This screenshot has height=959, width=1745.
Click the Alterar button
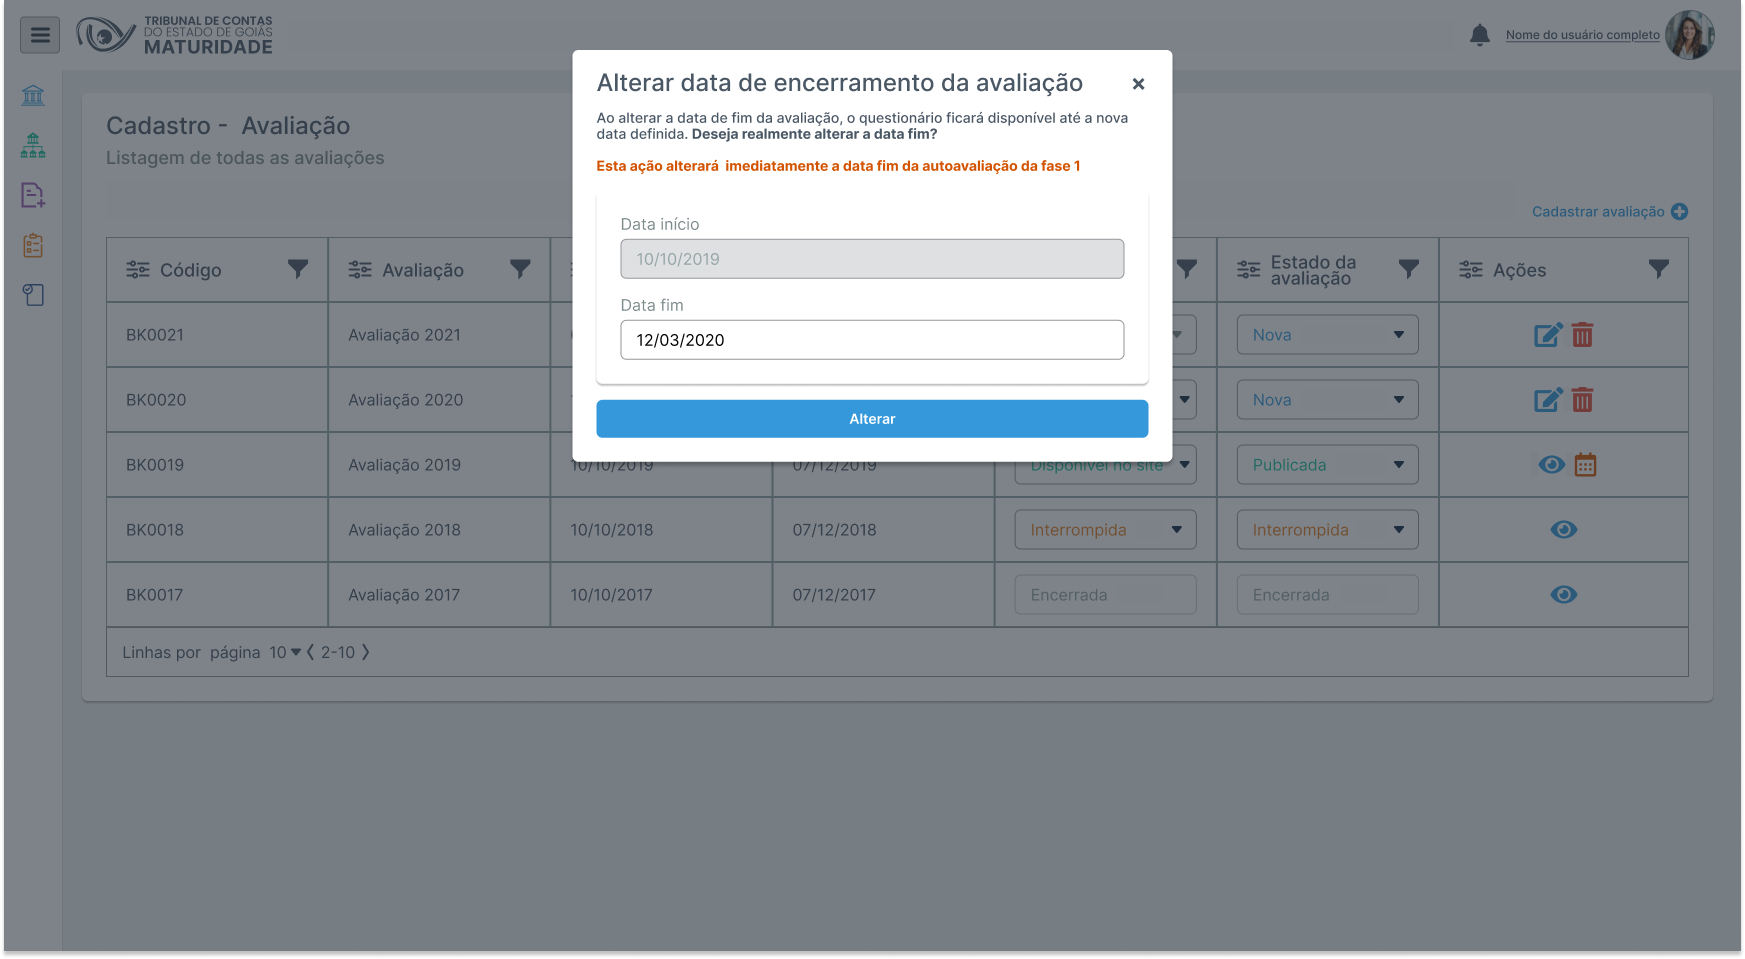(x=871, y=419)
